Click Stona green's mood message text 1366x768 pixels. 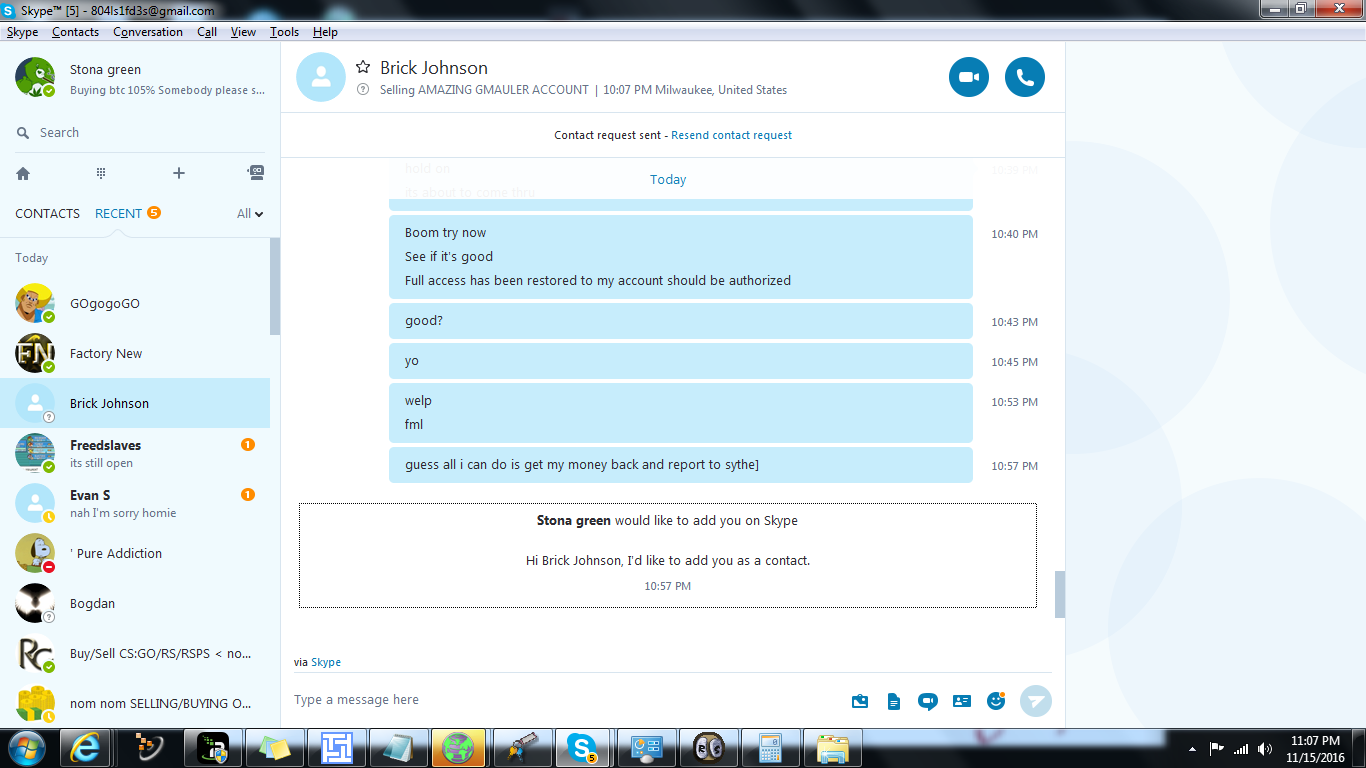167,90
